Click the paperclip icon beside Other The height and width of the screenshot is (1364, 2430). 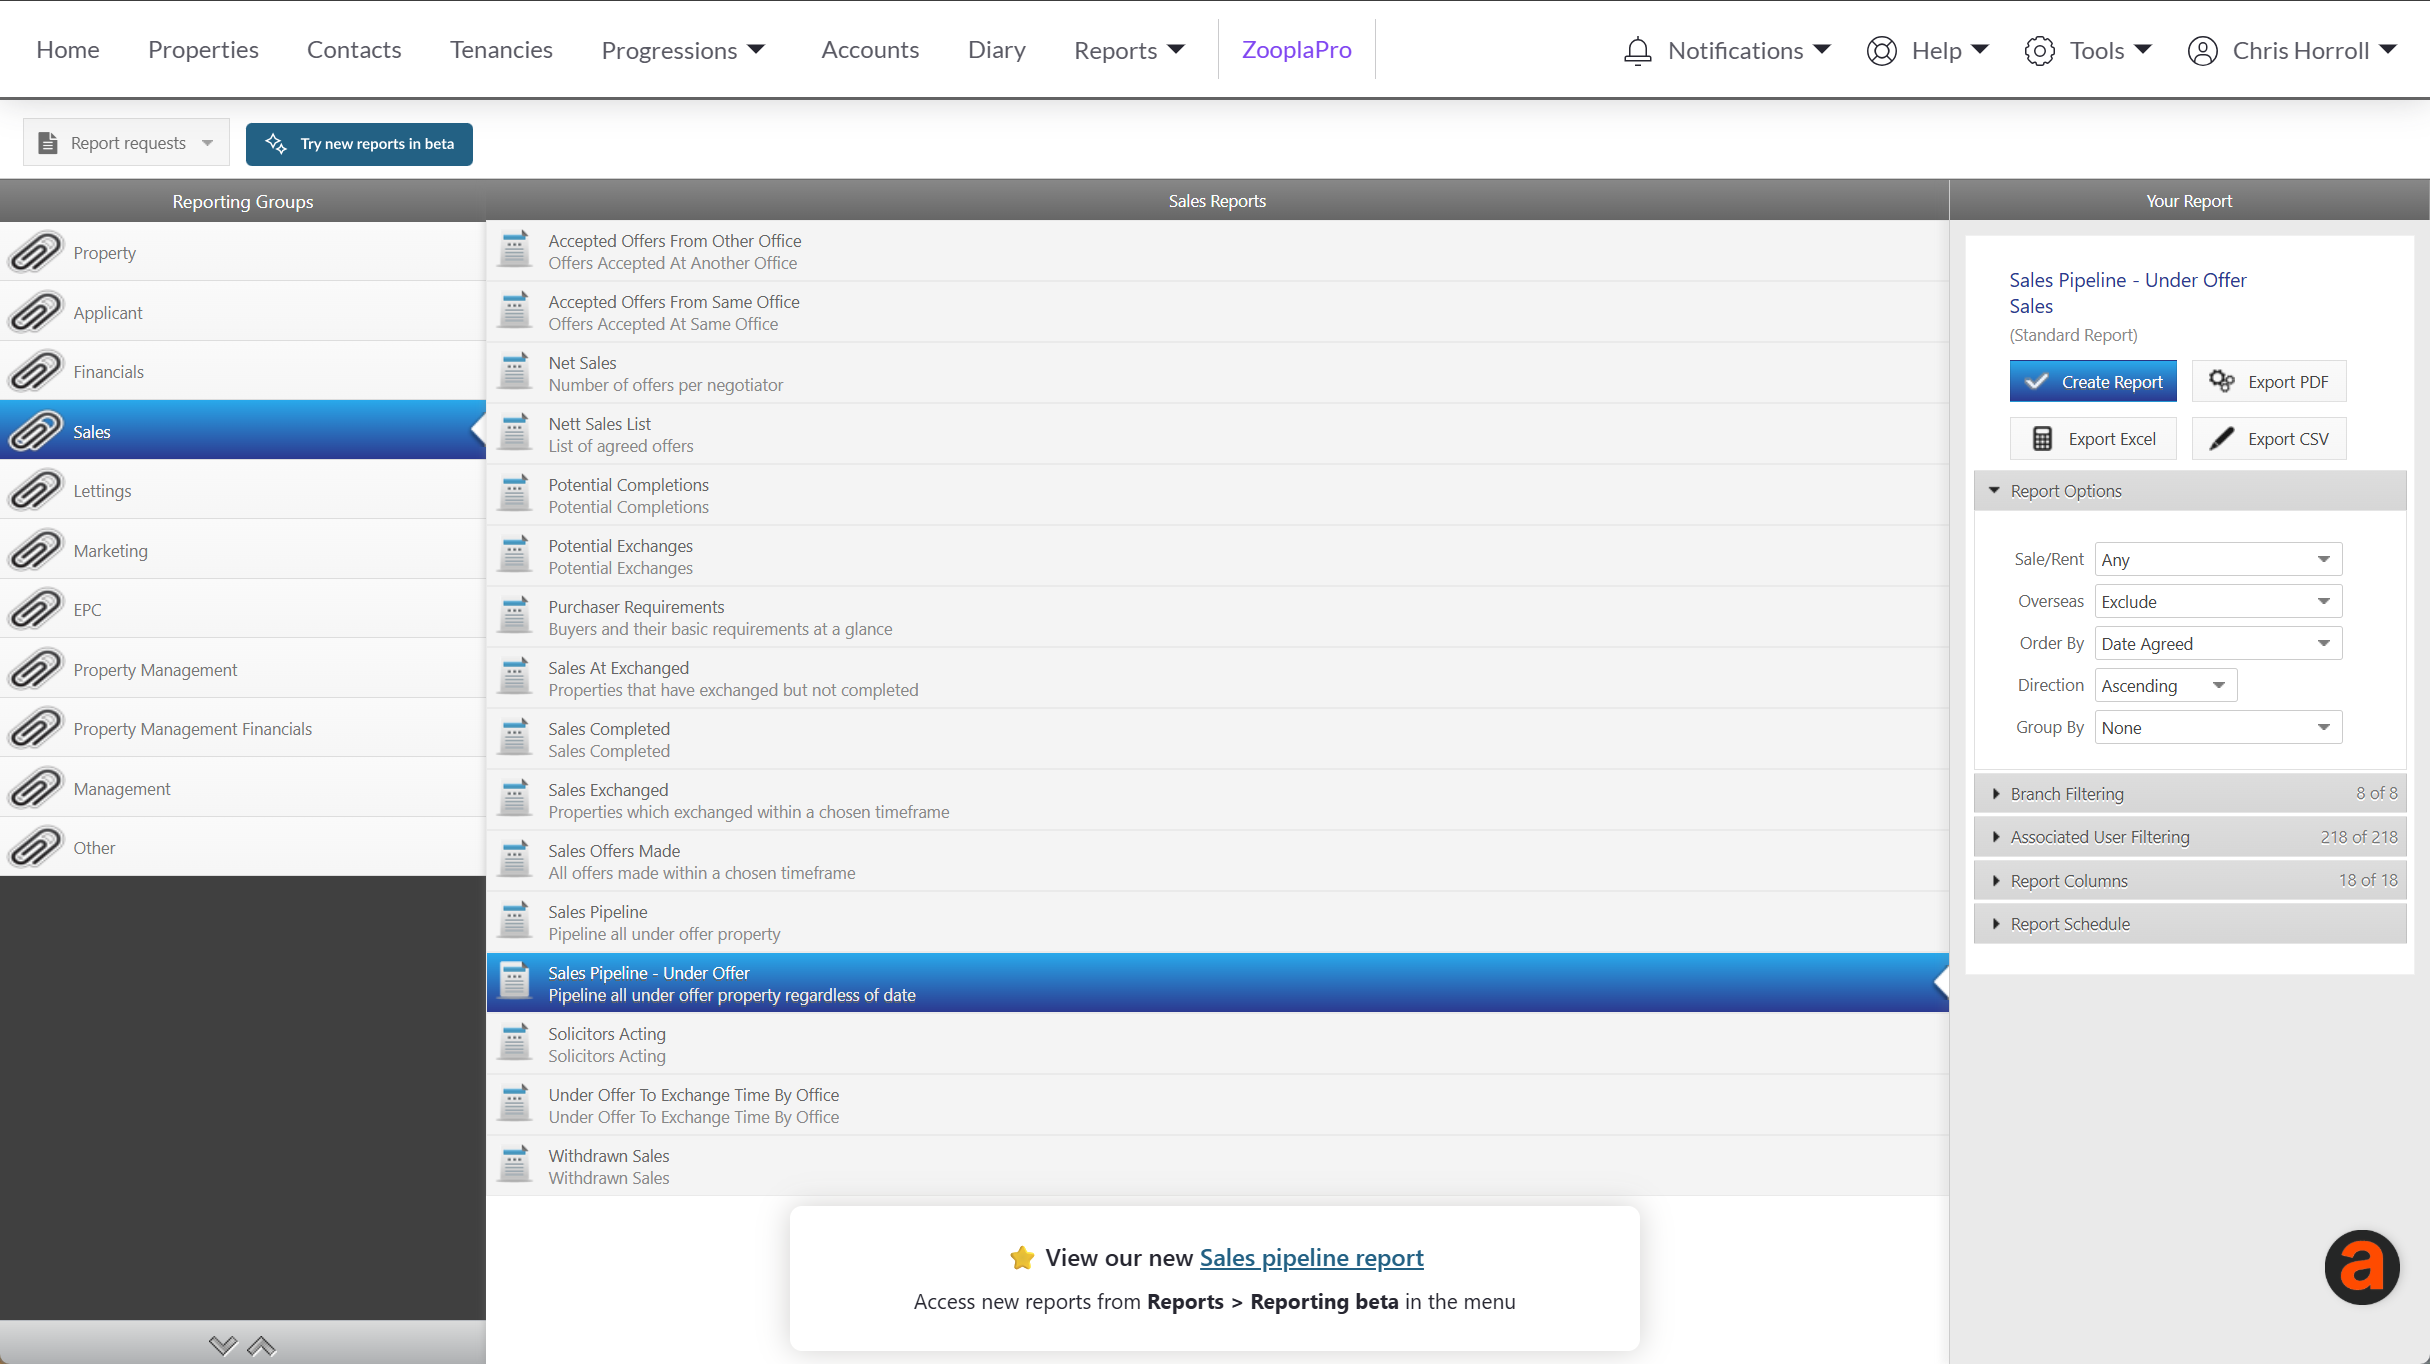click(35, 847)
